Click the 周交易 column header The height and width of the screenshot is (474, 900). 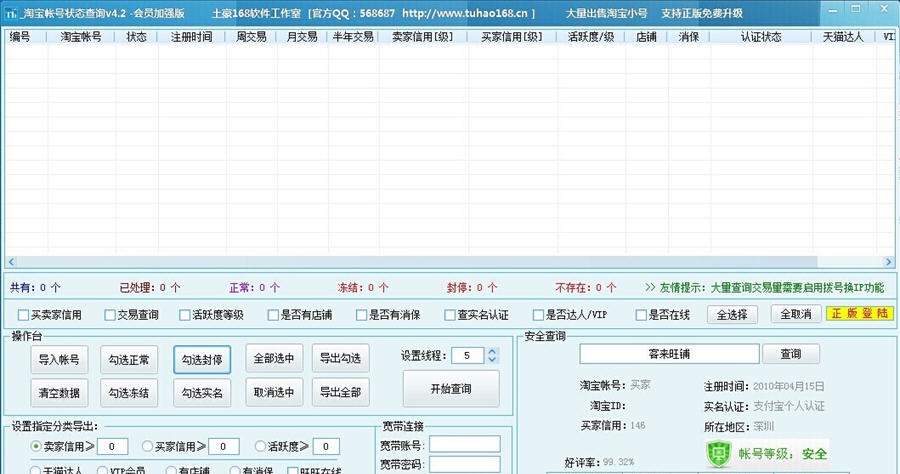(x=251, y=37)
